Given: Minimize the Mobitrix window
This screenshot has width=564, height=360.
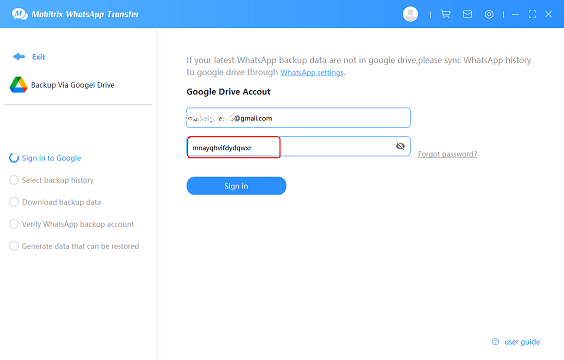Looking at the screenshot, I should tap(515, 14).
